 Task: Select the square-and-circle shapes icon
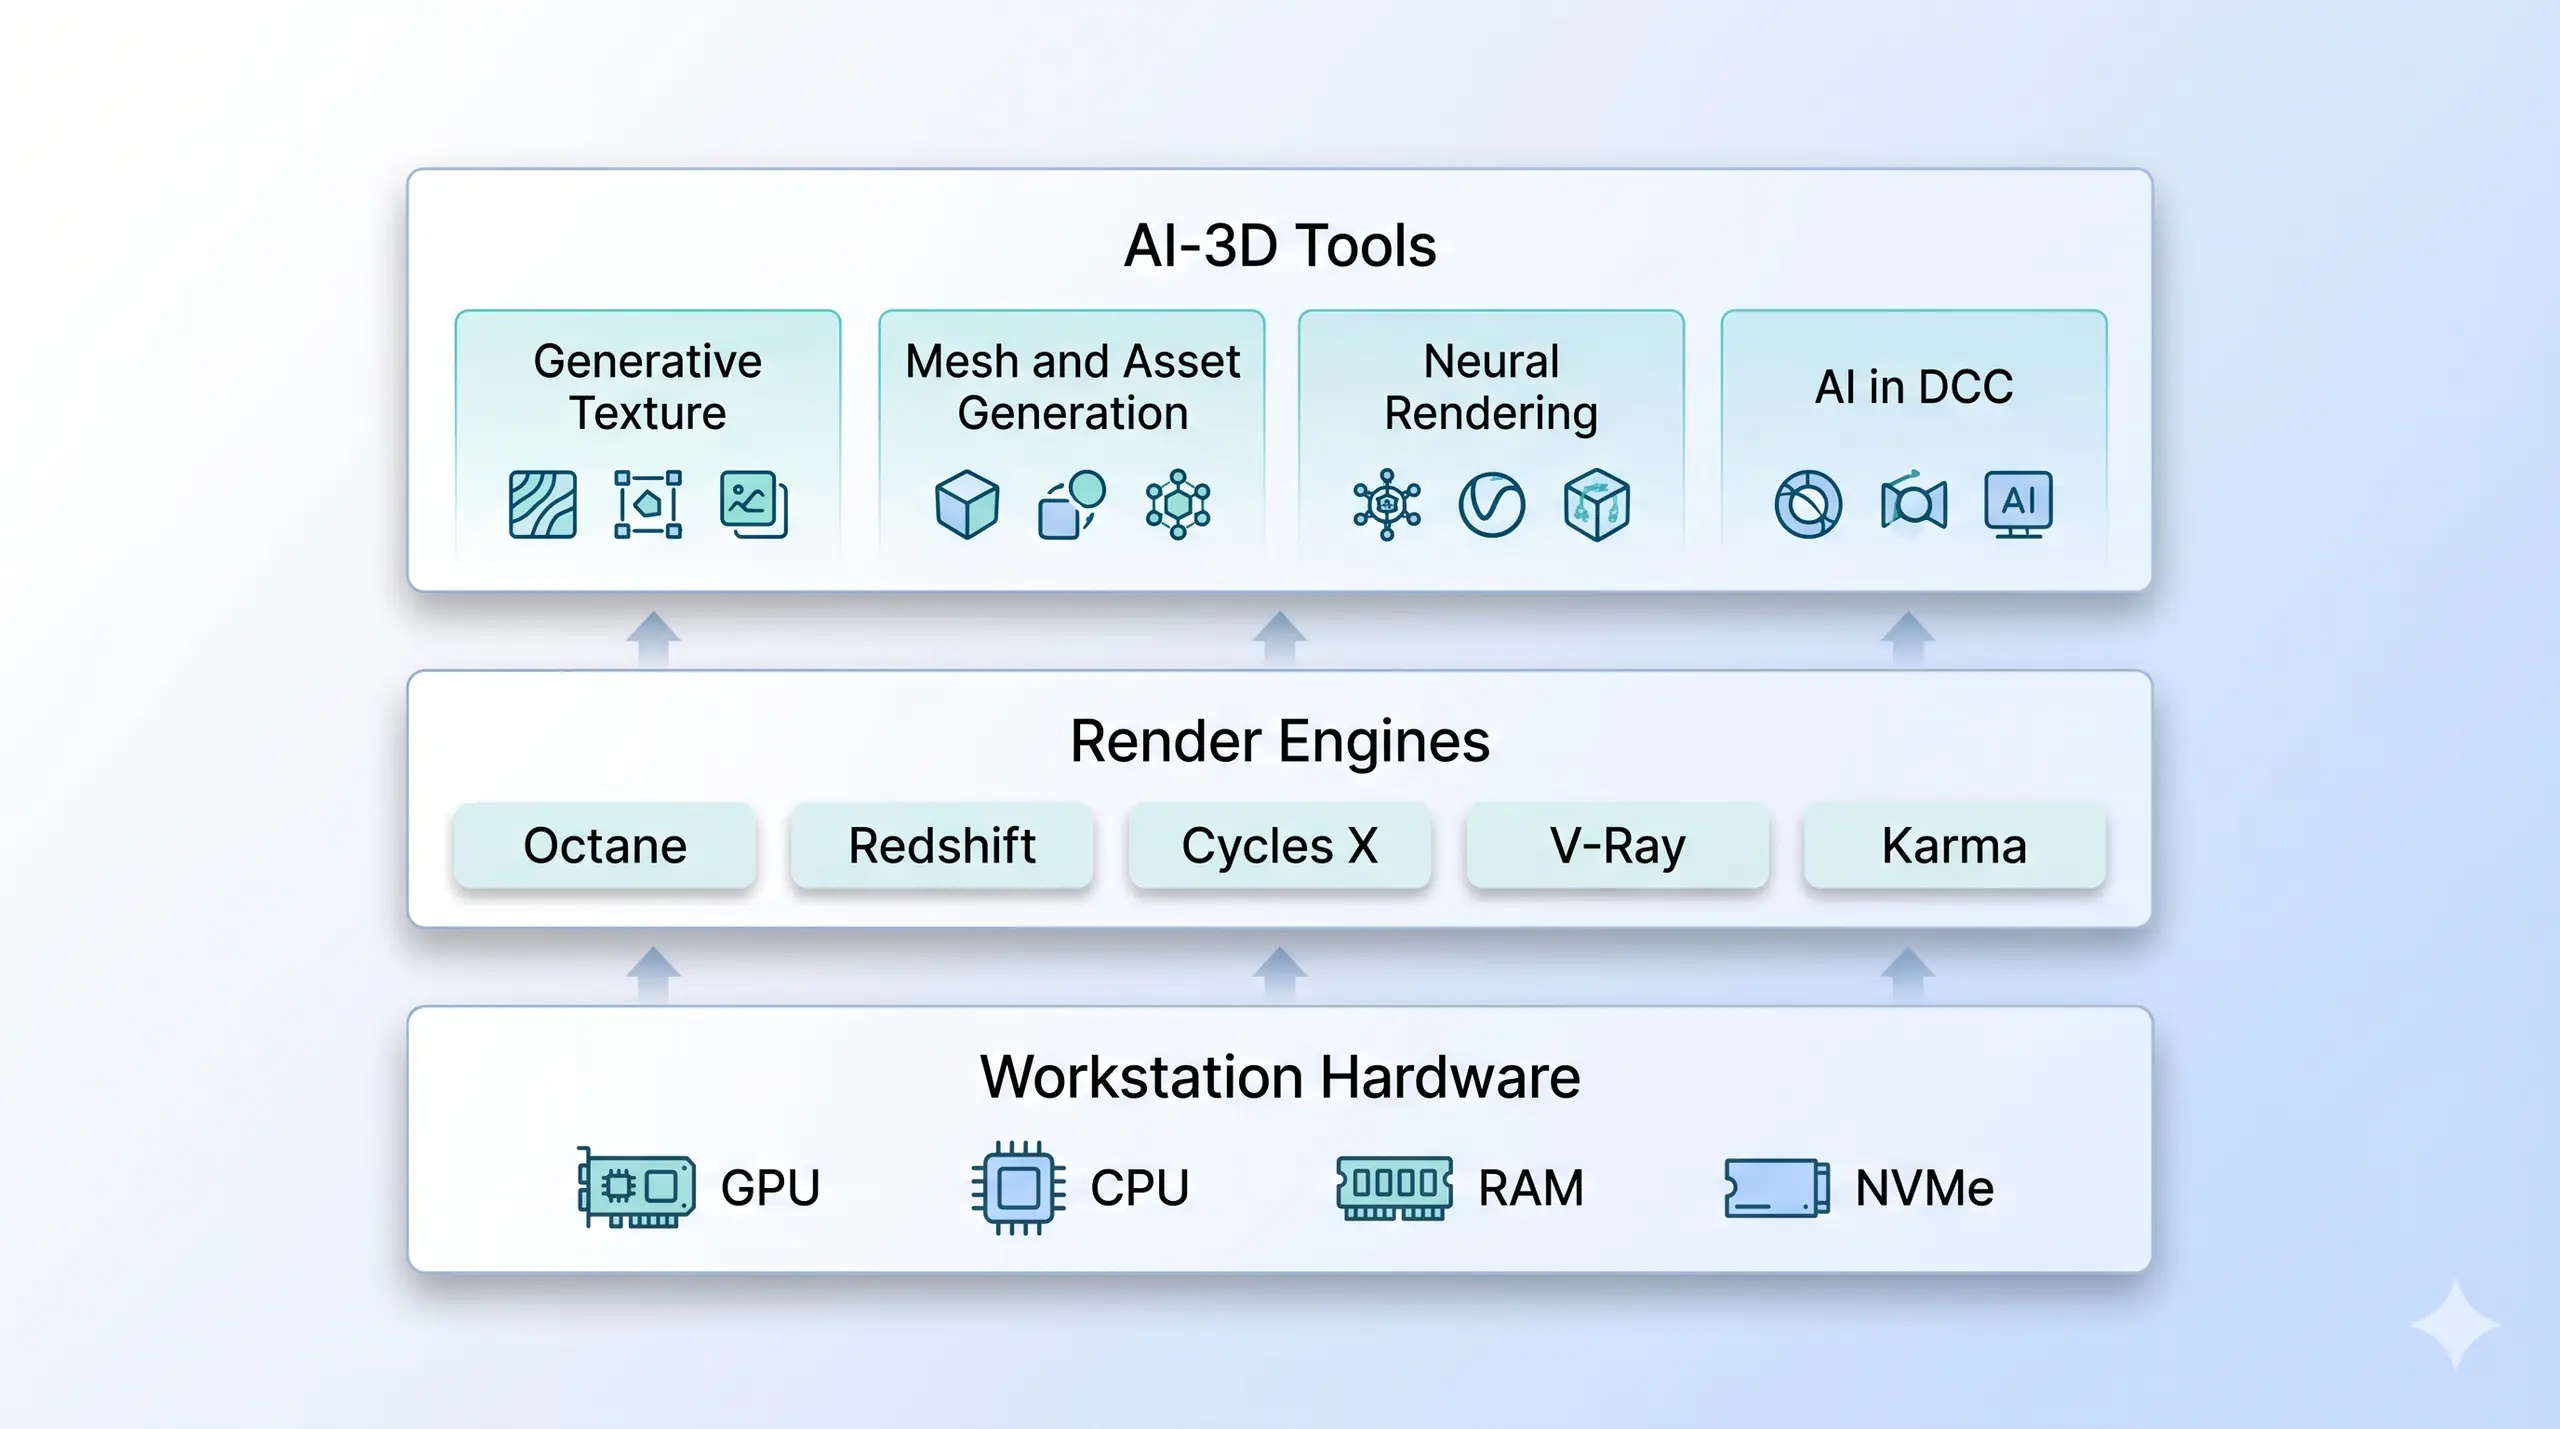1072,504
